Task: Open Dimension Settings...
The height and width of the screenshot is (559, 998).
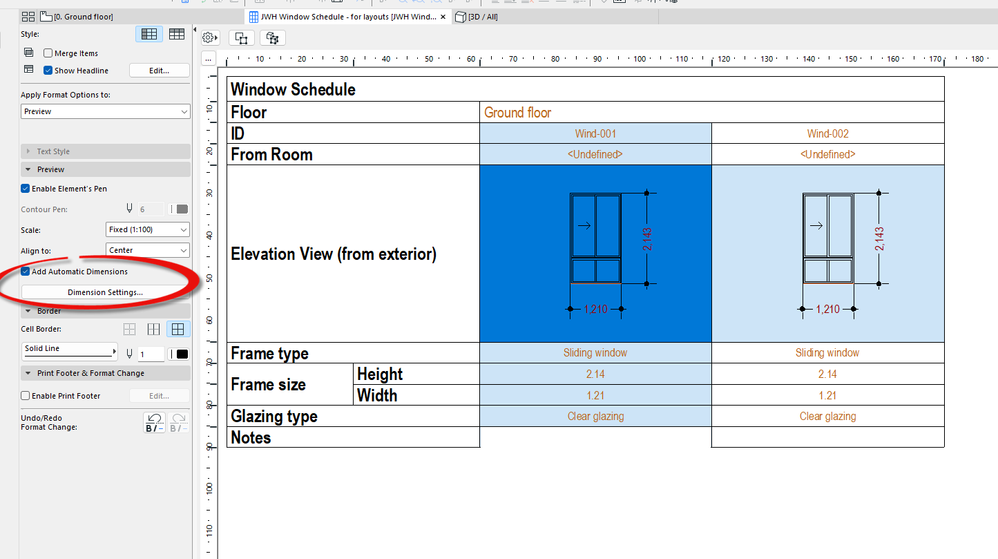Action: coord(105,292)
